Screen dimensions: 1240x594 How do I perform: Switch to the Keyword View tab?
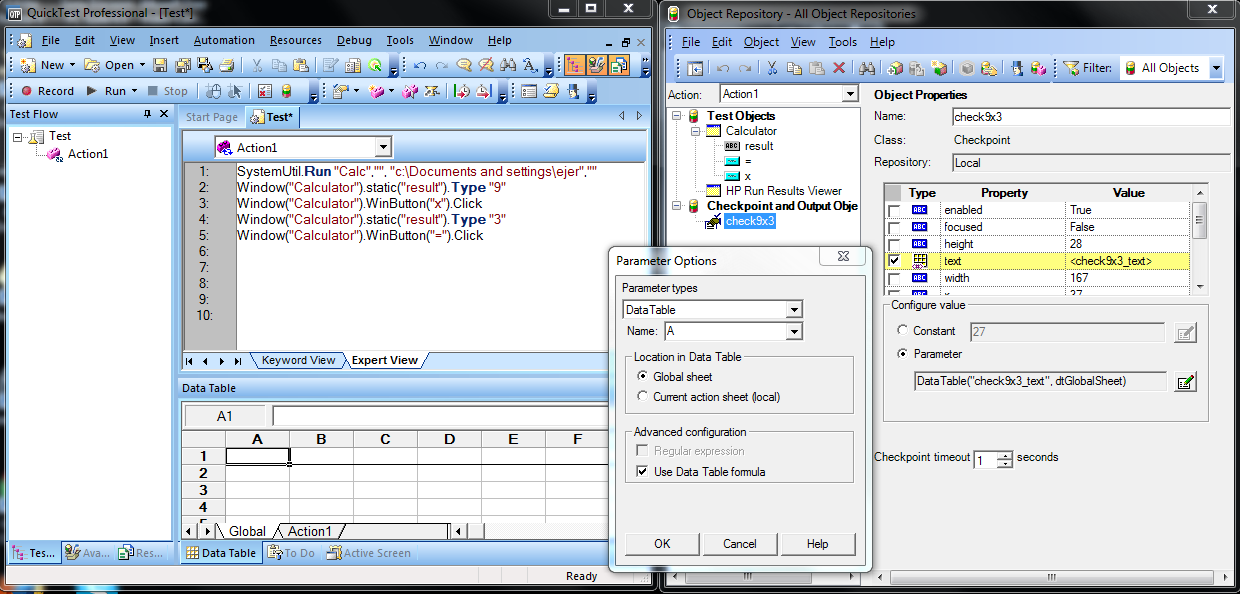(x=298, y=360)
